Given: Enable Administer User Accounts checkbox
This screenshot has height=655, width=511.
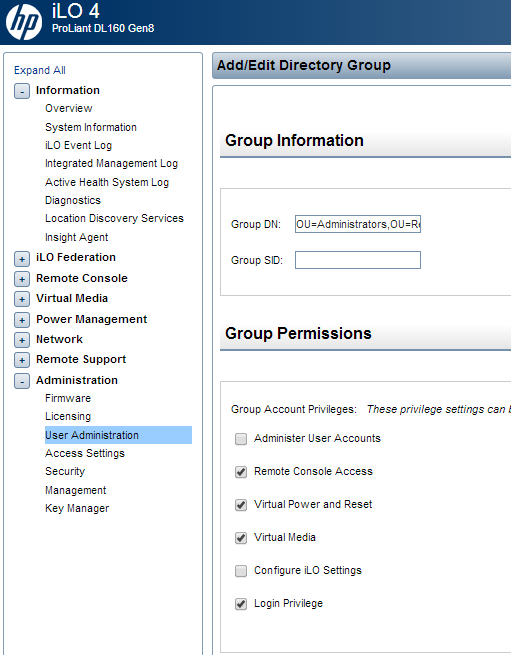Looking at the screenshot, I should pos(241,439).
